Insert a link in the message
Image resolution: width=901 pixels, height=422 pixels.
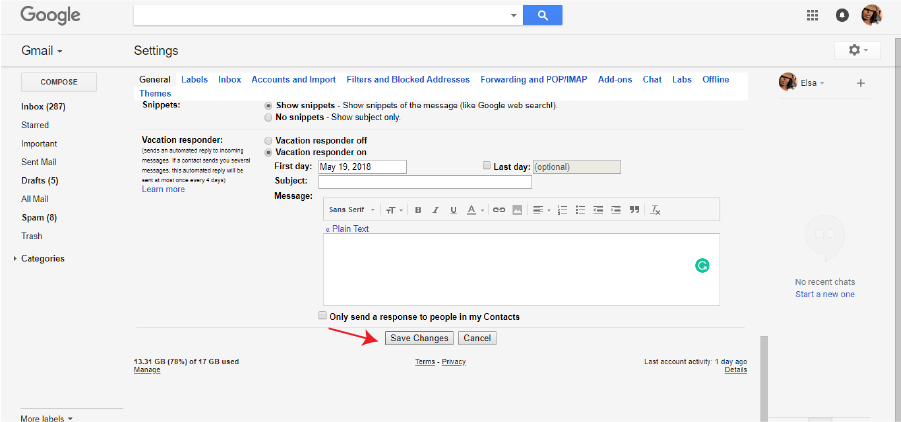[499, 210]
